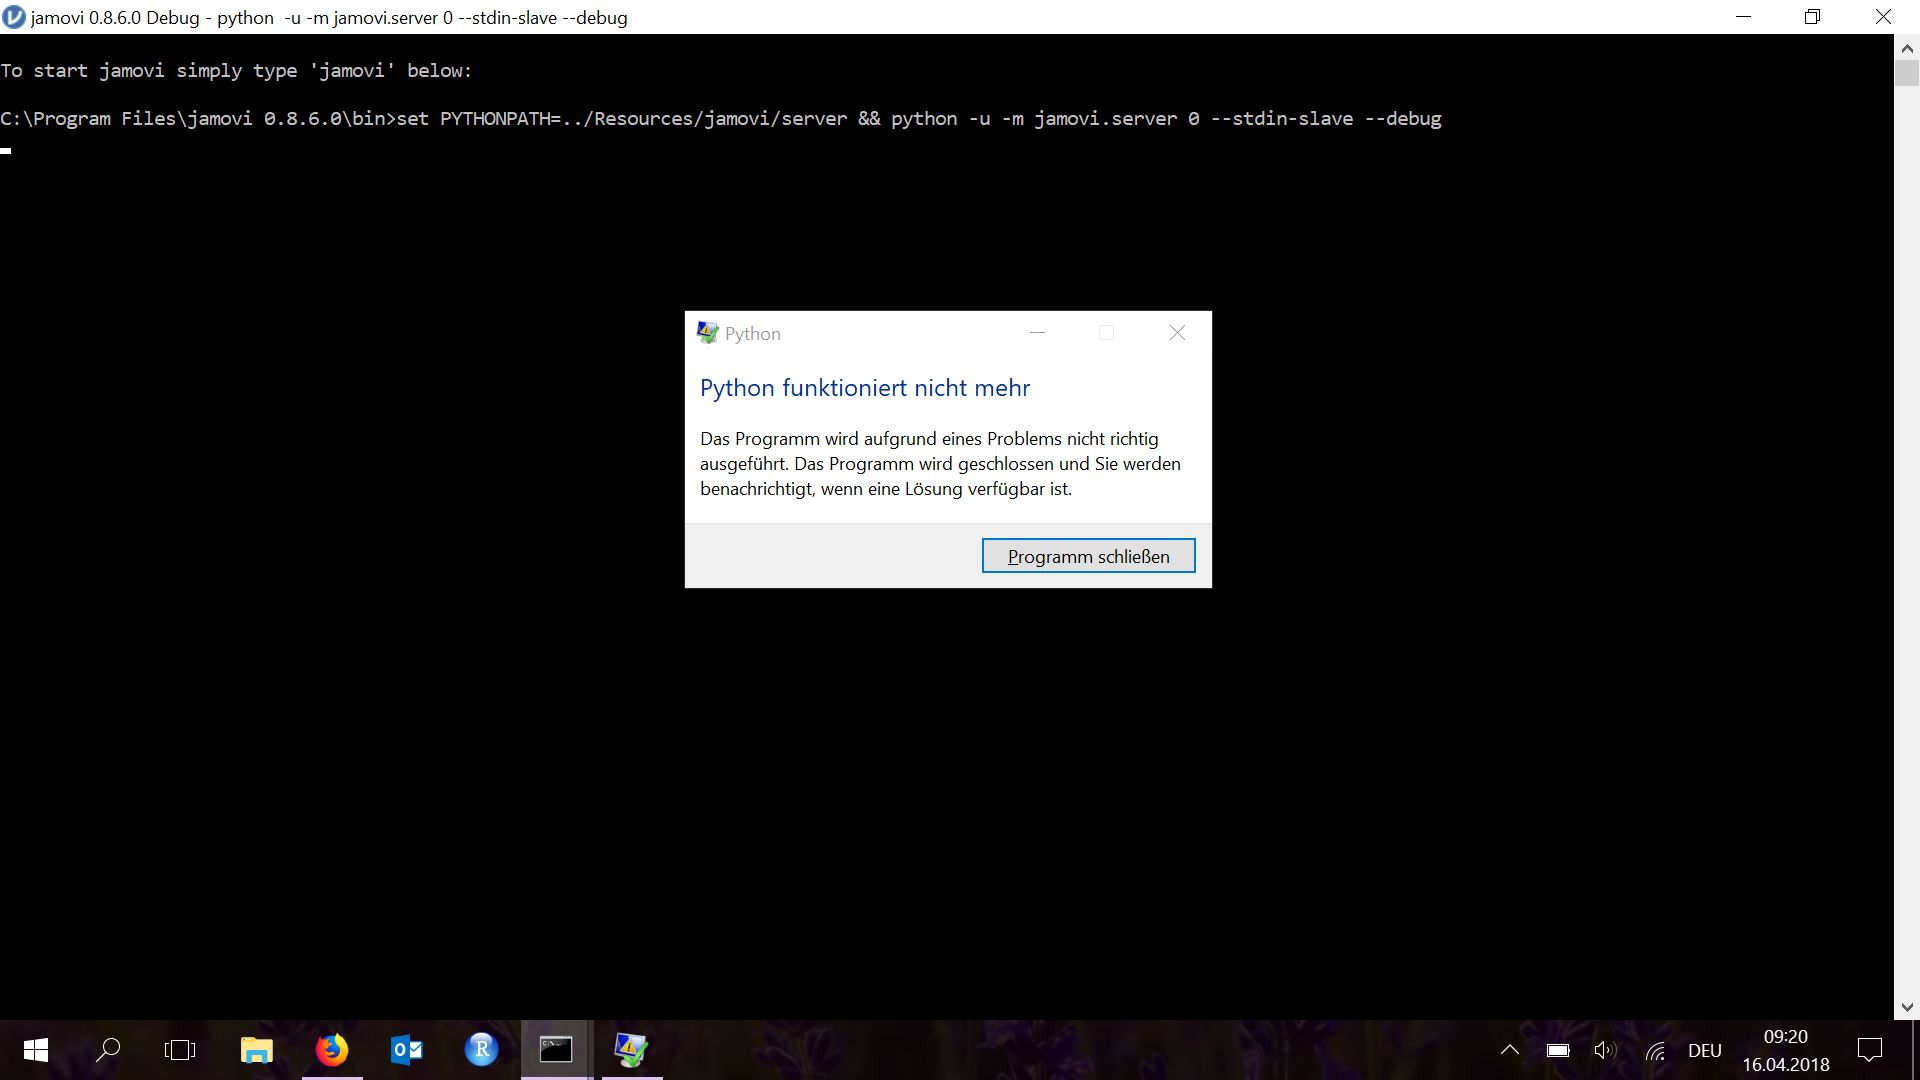
Task: Close the jamovi debug console window
Action: (1883, 17)
